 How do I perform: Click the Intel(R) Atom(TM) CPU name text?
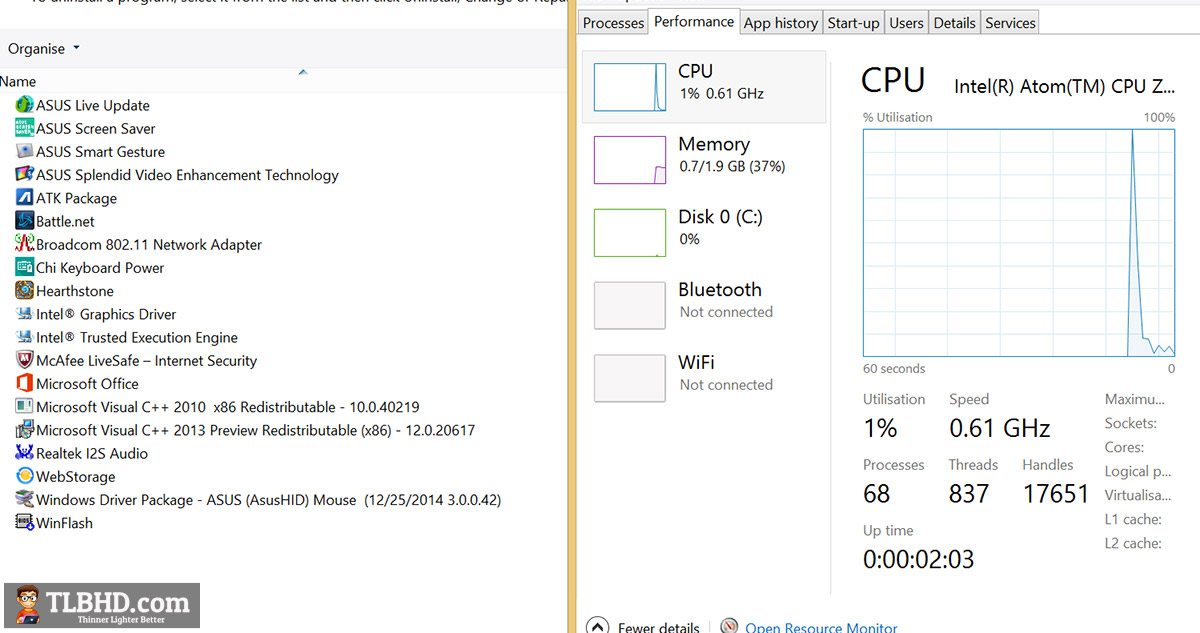(x=1065, y=87)
